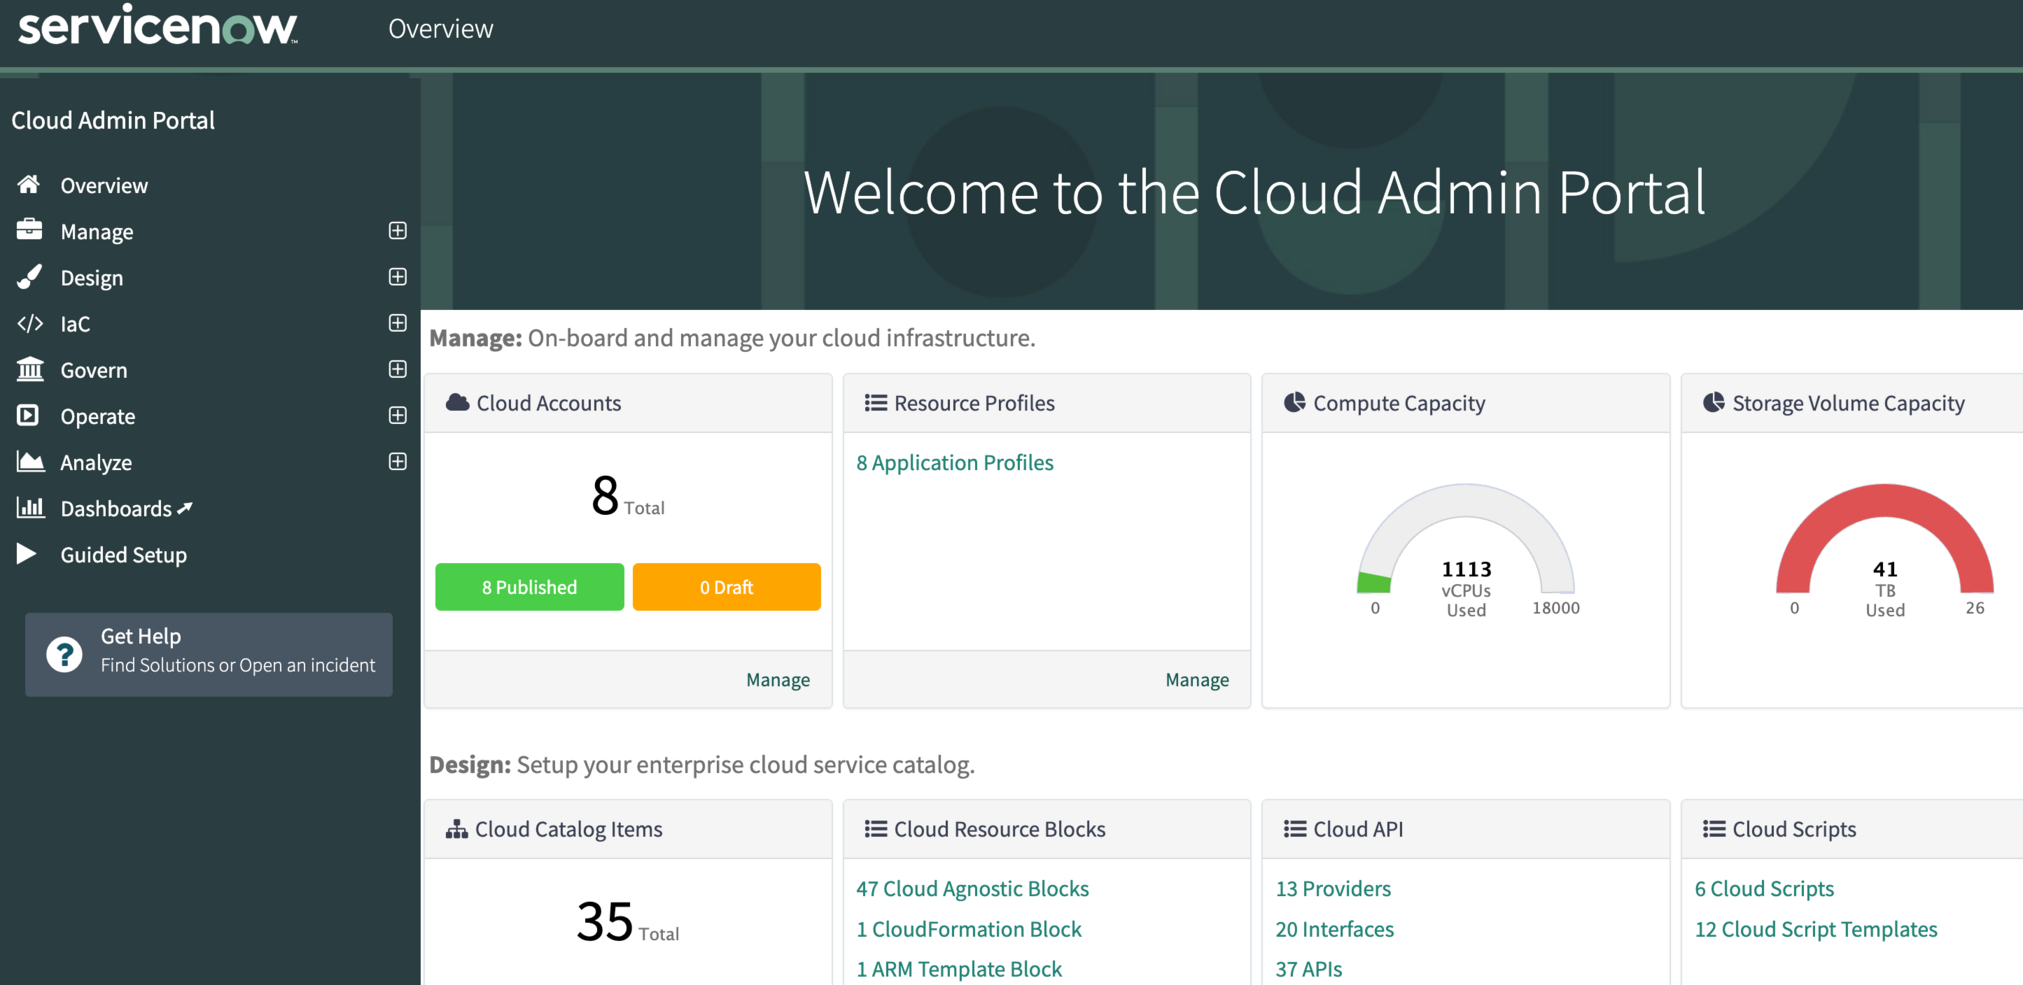The width and height of the screenshot is (2023, 985).
Task: Select IaC in the sidebar navigation
Action: click(75, 323)
